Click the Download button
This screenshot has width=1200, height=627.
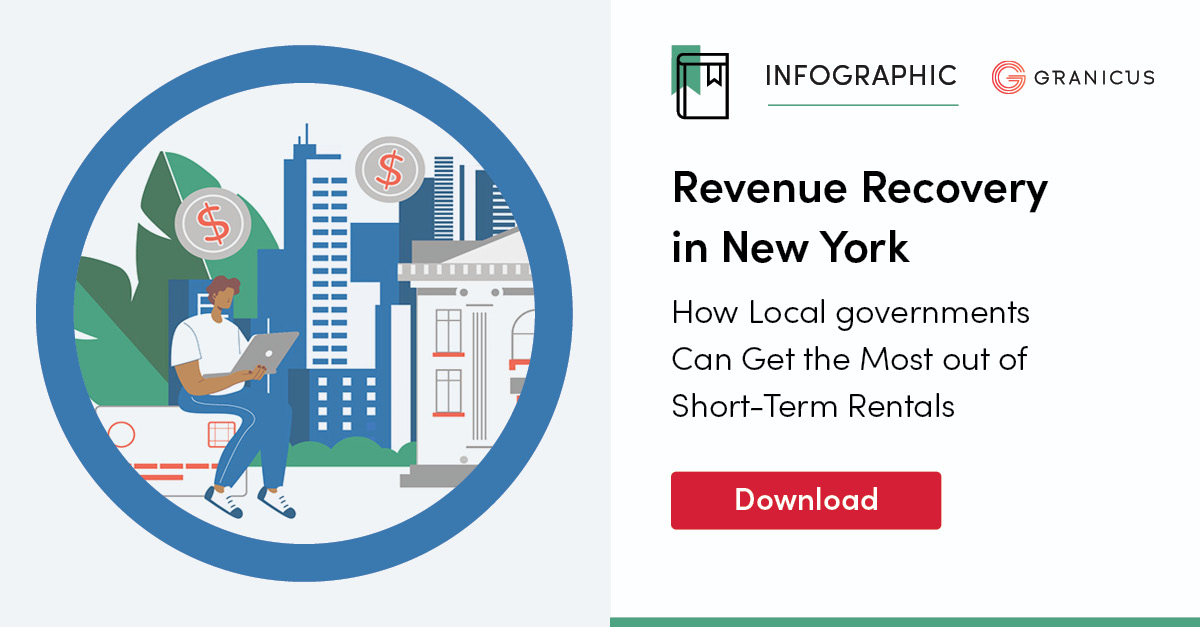click(x=806, y=500)
